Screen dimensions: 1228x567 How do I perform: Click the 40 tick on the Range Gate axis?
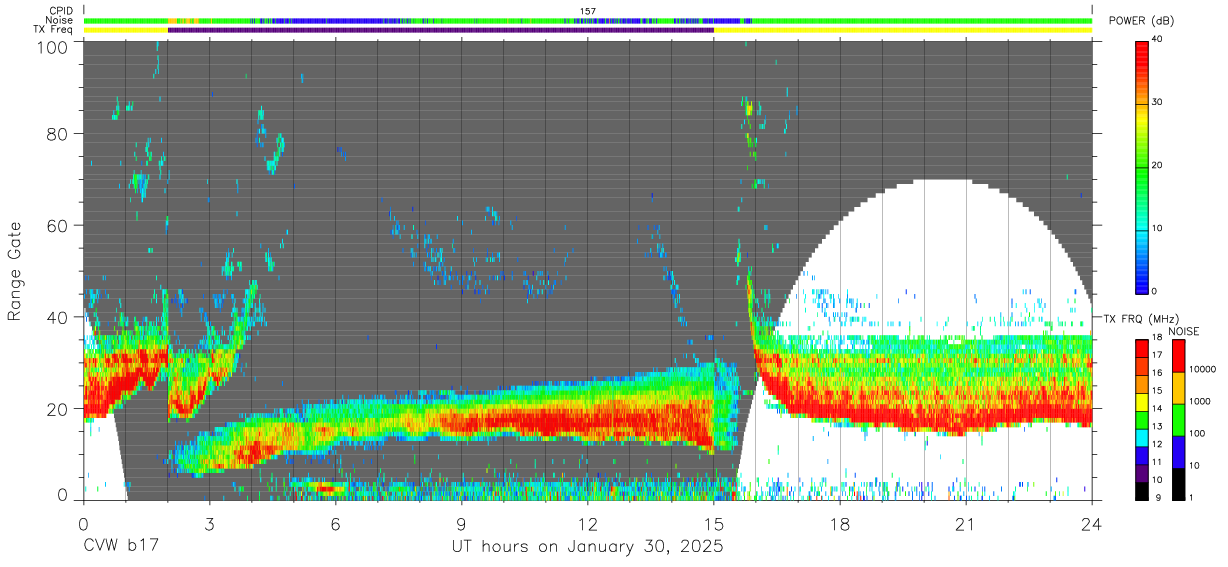[58, 317]
